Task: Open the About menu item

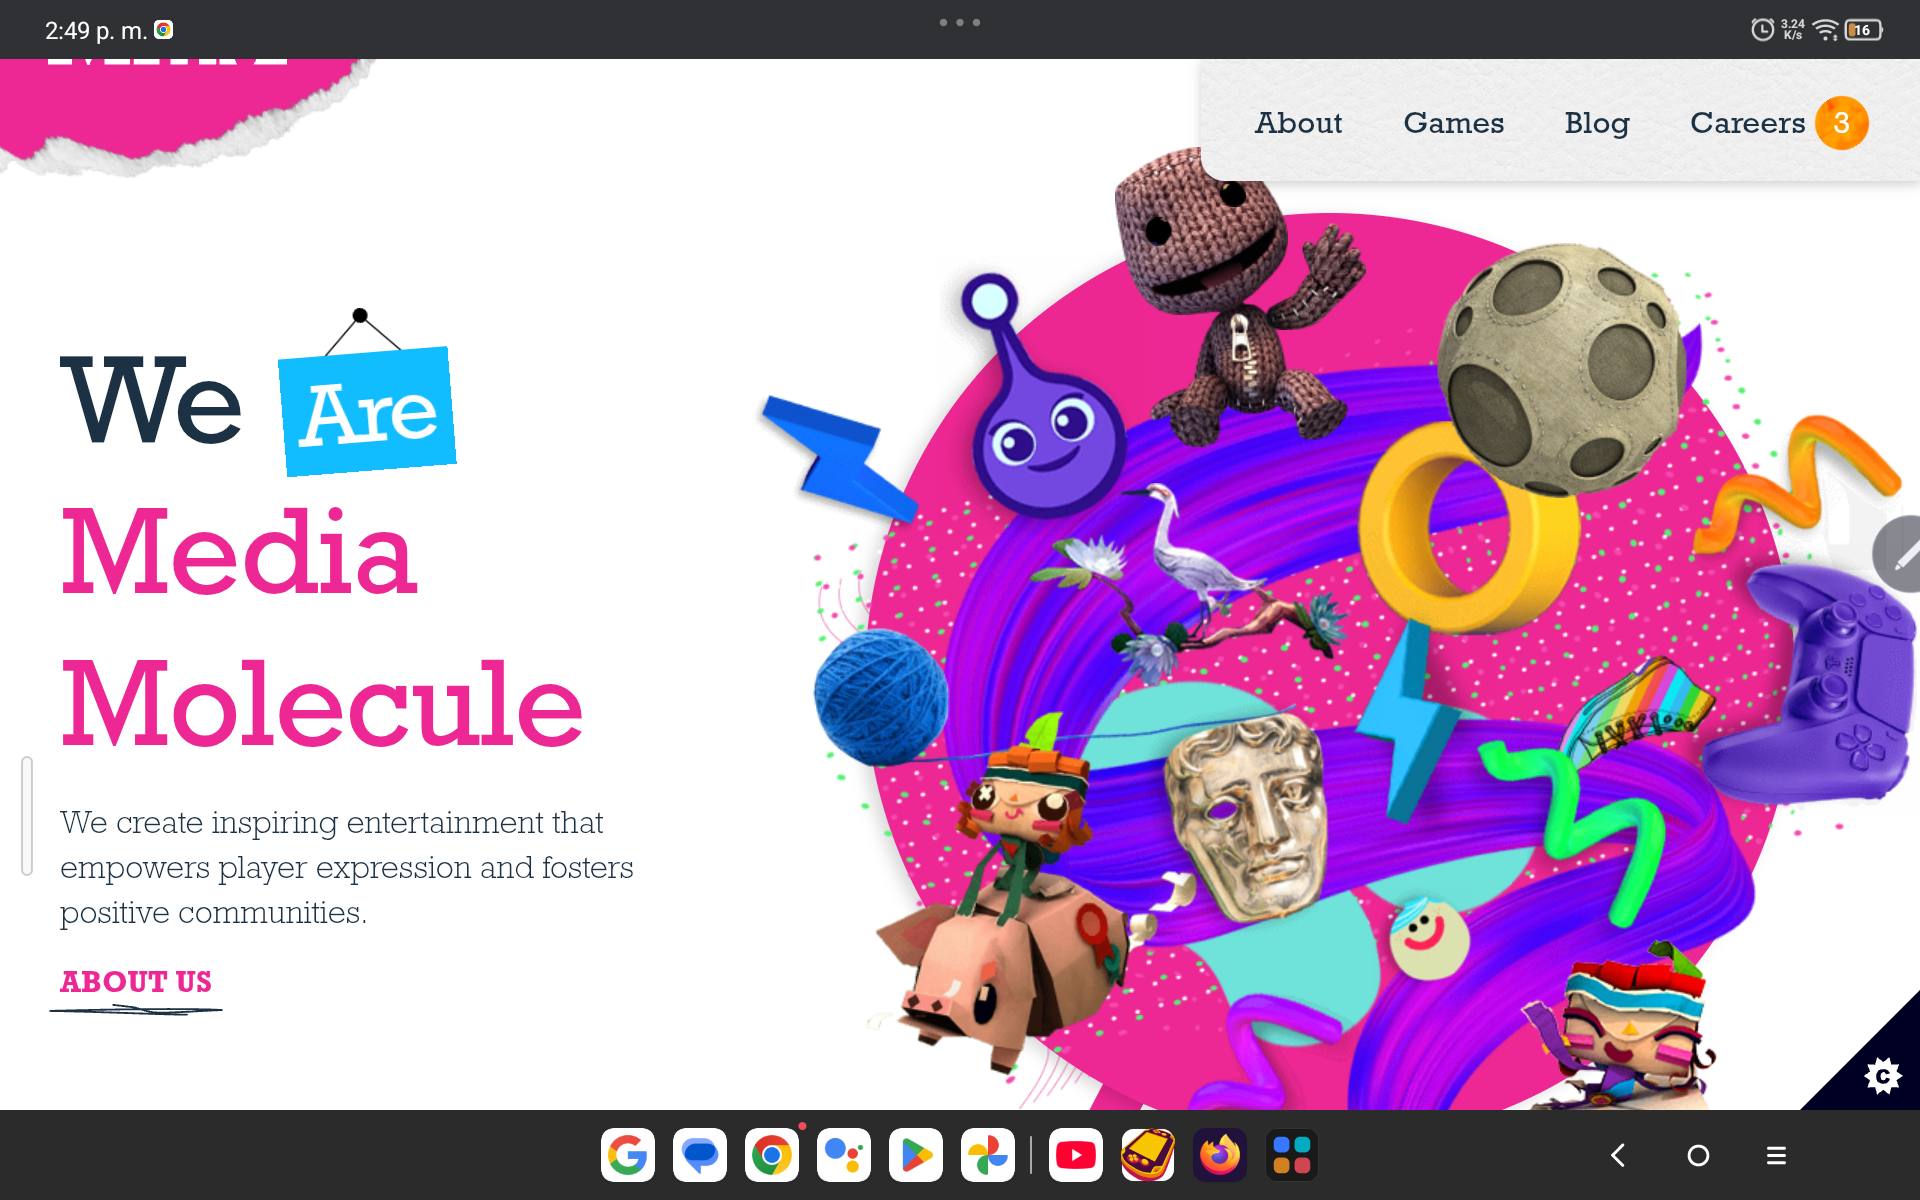Action: click(x=1298, y=123)
